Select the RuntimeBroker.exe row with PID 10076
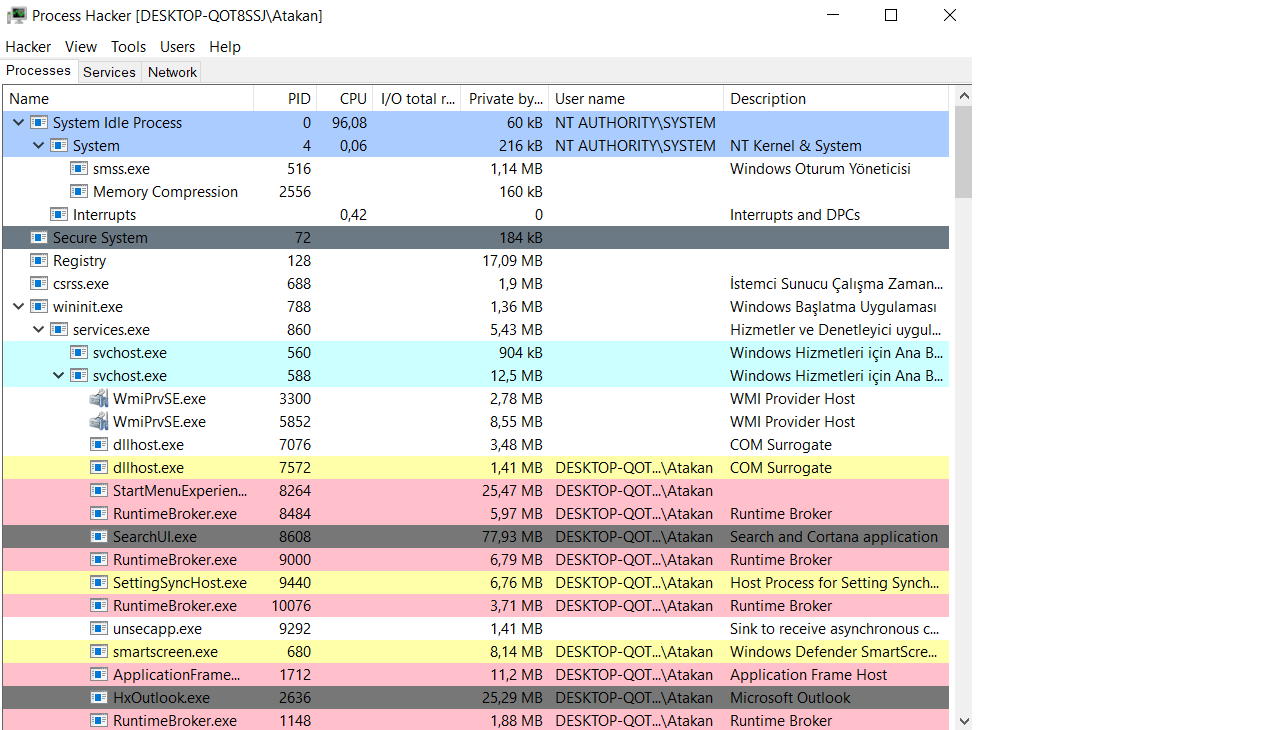1274x730 pixels. click(475, 606)
